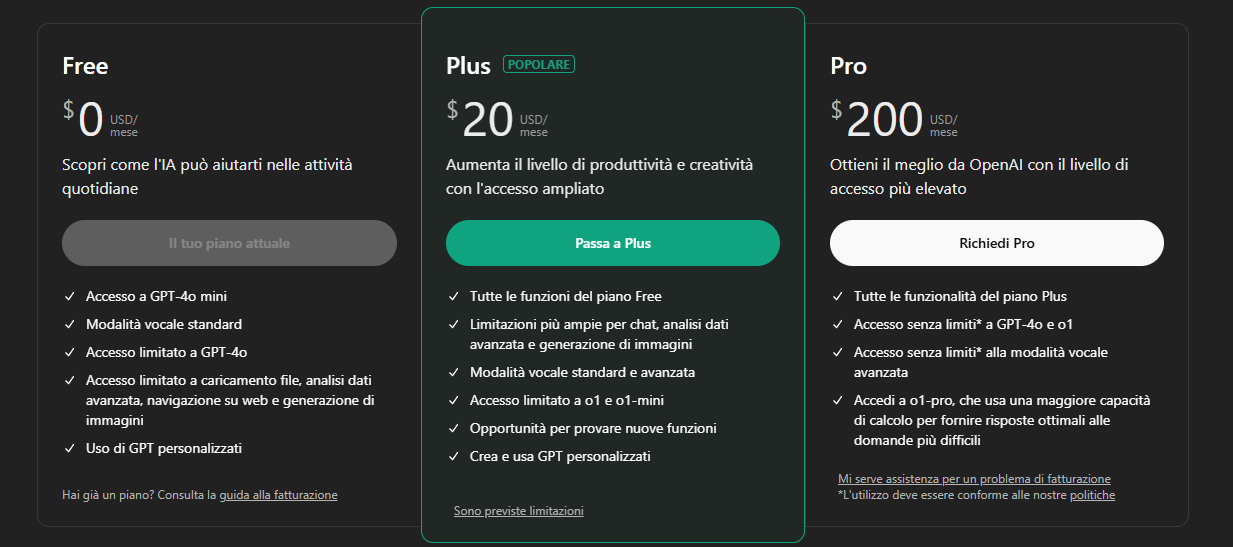Click the billing problem assistance link
Image resolution: width=1233 pixels, height=547 pixels.
tap(974, 479)
